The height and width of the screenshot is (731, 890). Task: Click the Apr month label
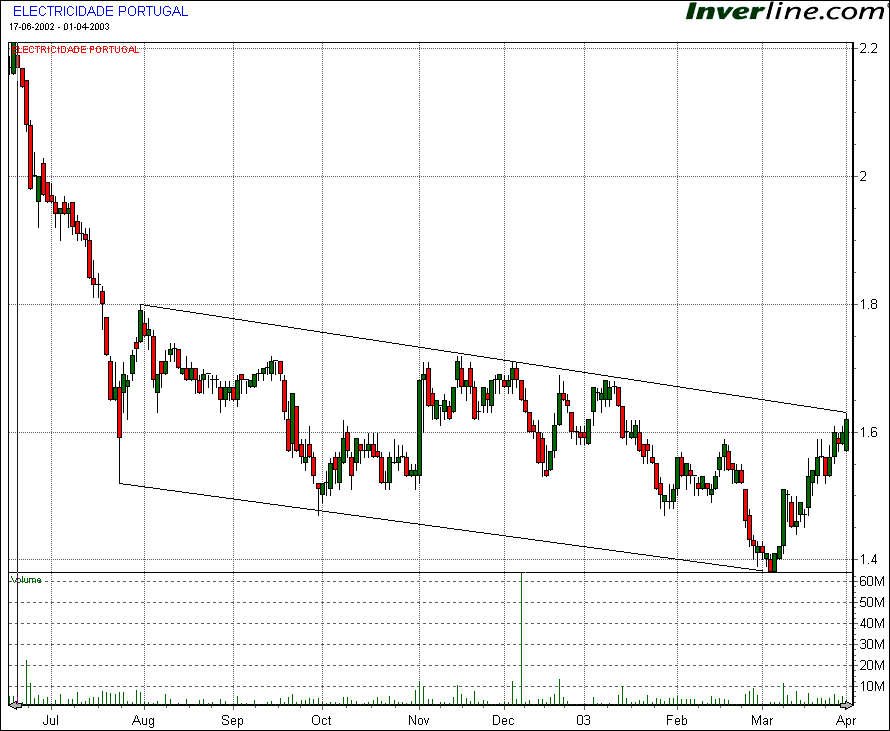[x=846, y=720]
